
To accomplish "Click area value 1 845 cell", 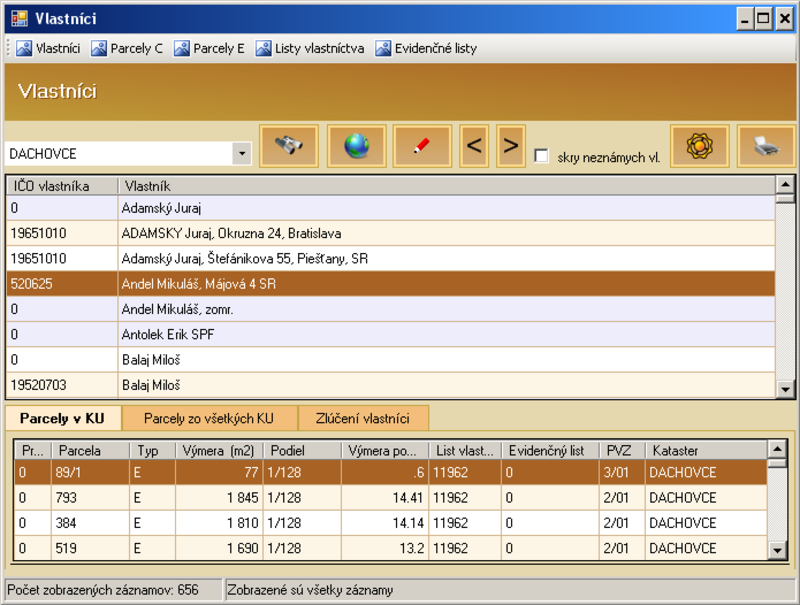I will point(219,497).
